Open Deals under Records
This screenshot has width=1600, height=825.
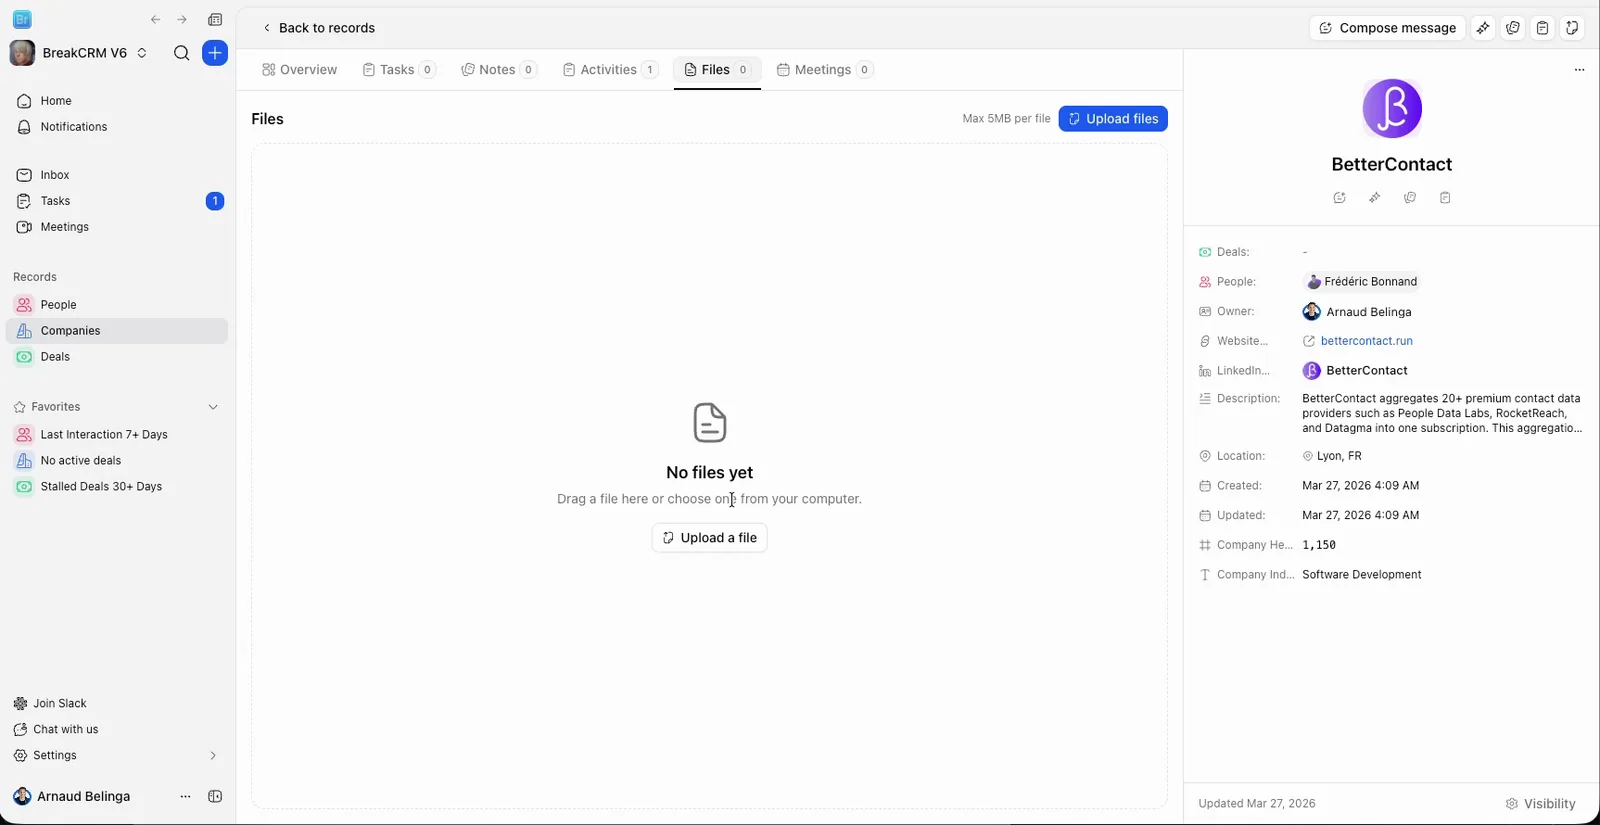point(117,357)
